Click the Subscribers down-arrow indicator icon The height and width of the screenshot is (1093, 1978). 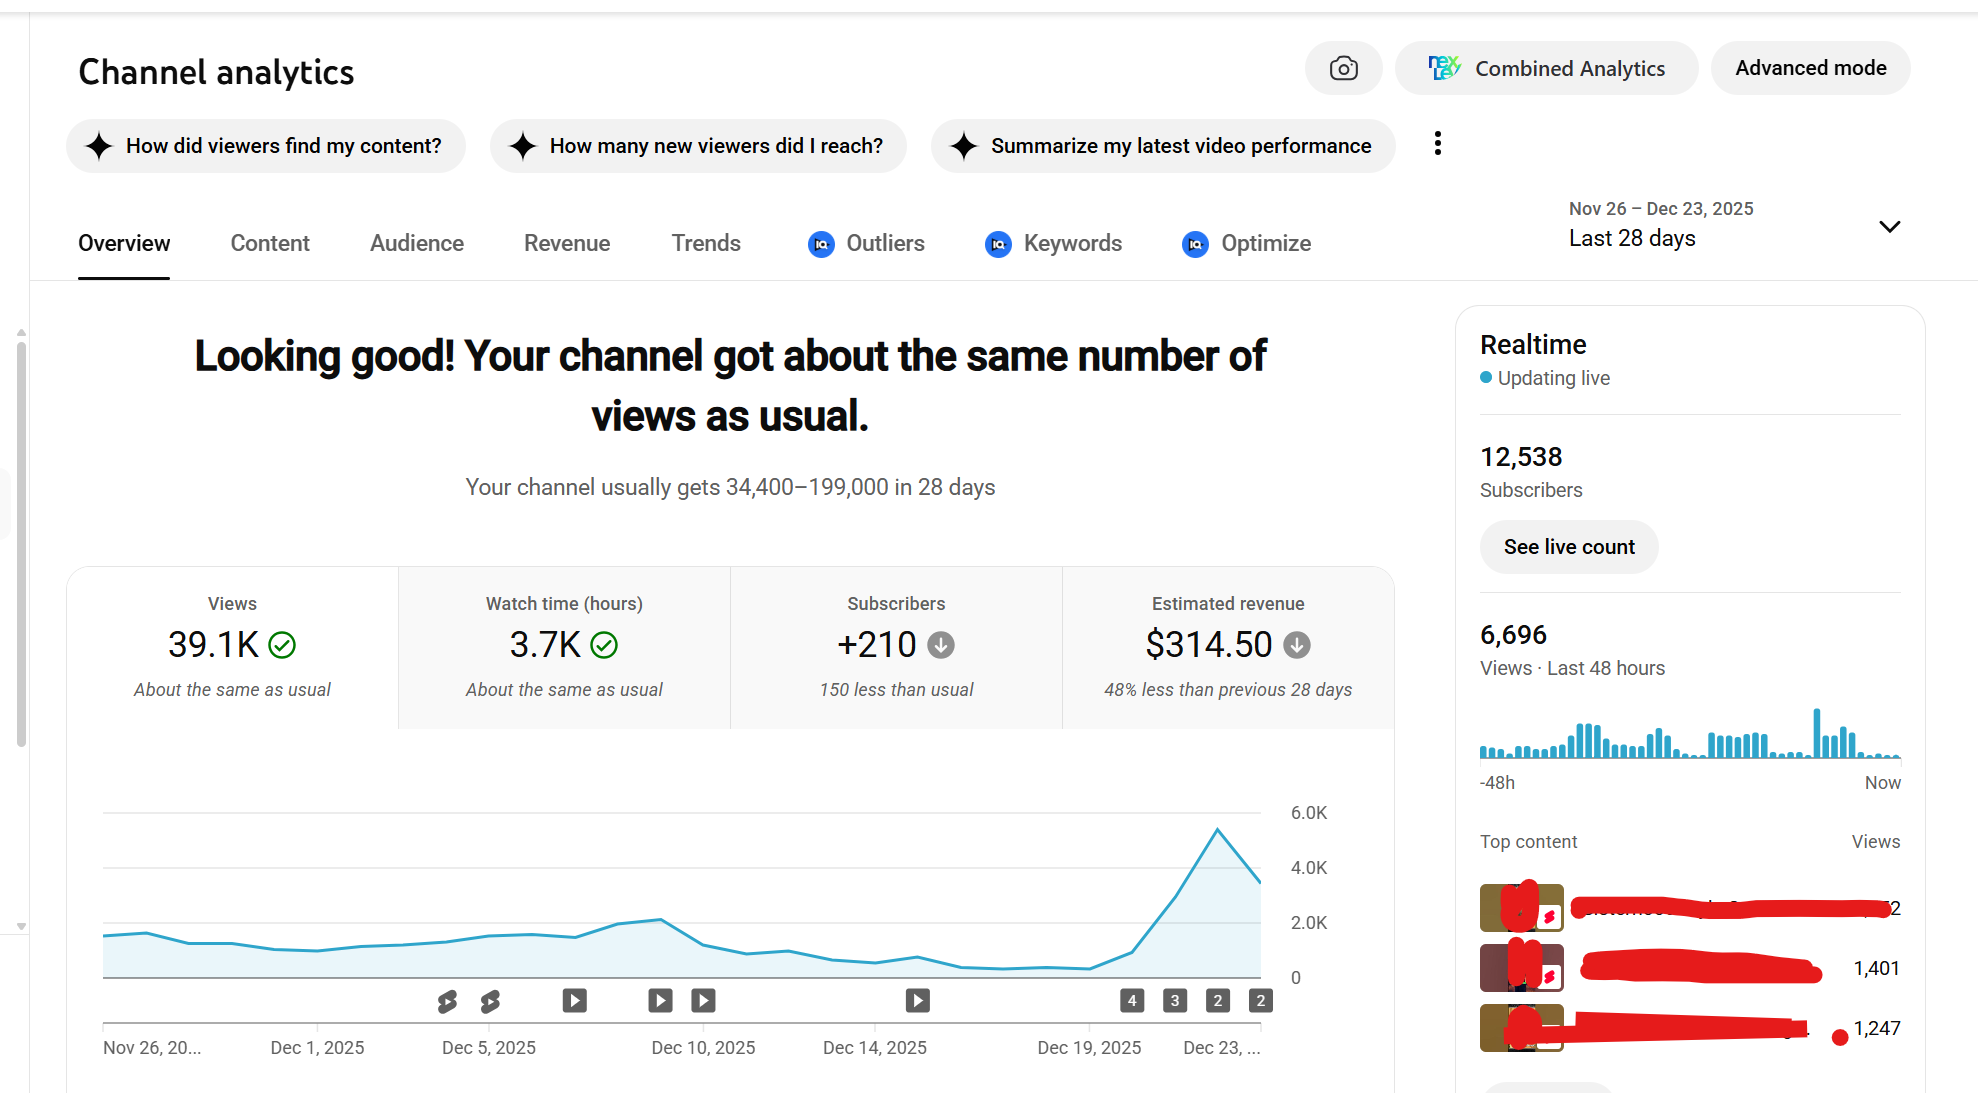coord(940,645)
